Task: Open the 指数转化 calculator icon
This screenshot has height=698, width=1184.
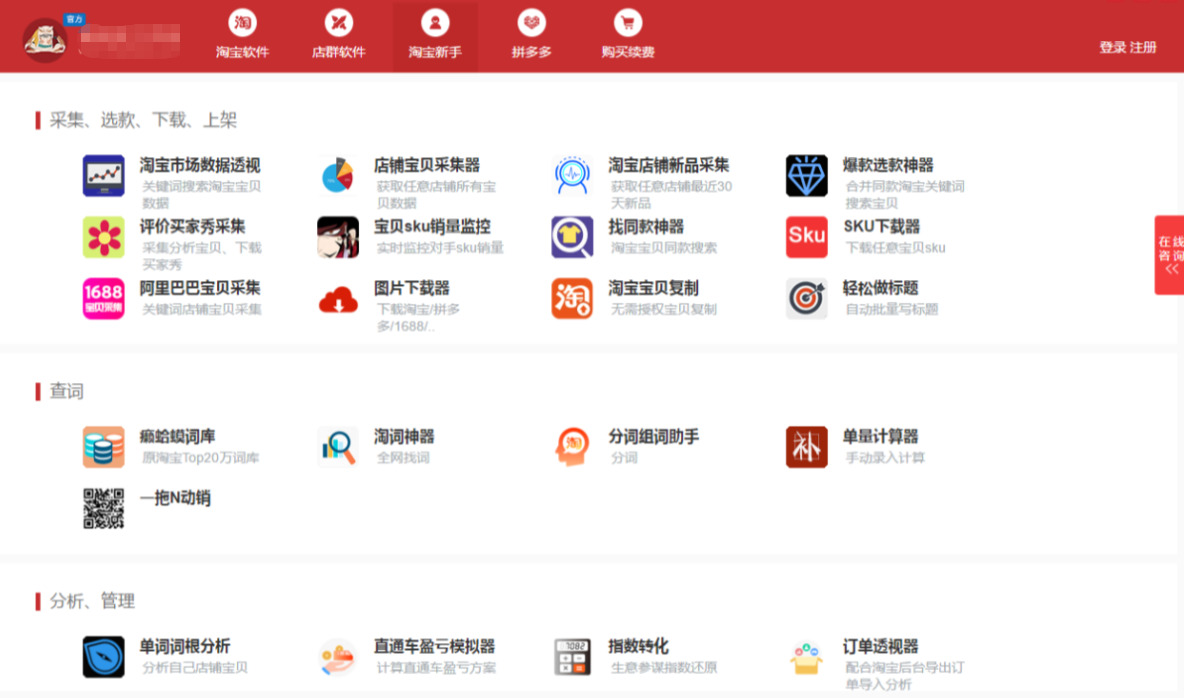Action: pyautogui.click(x=572, y=656)
